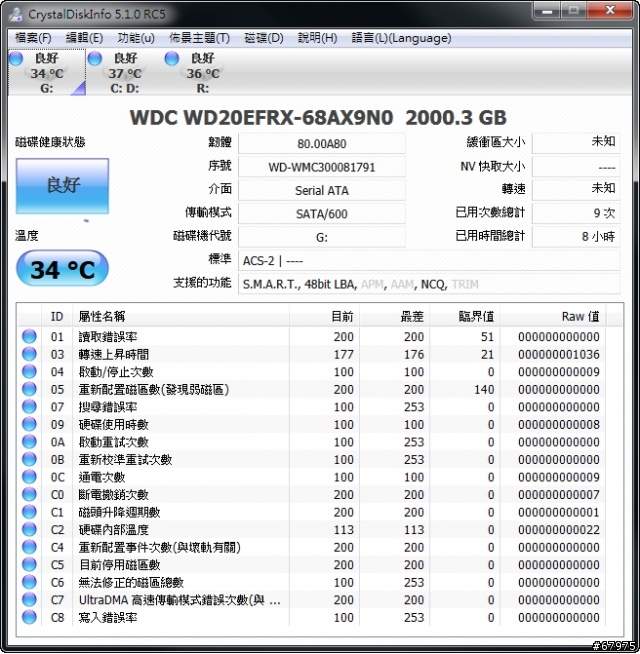Click the 屬性名稱 column header
The image size is (640, 654).
(181, 317)
